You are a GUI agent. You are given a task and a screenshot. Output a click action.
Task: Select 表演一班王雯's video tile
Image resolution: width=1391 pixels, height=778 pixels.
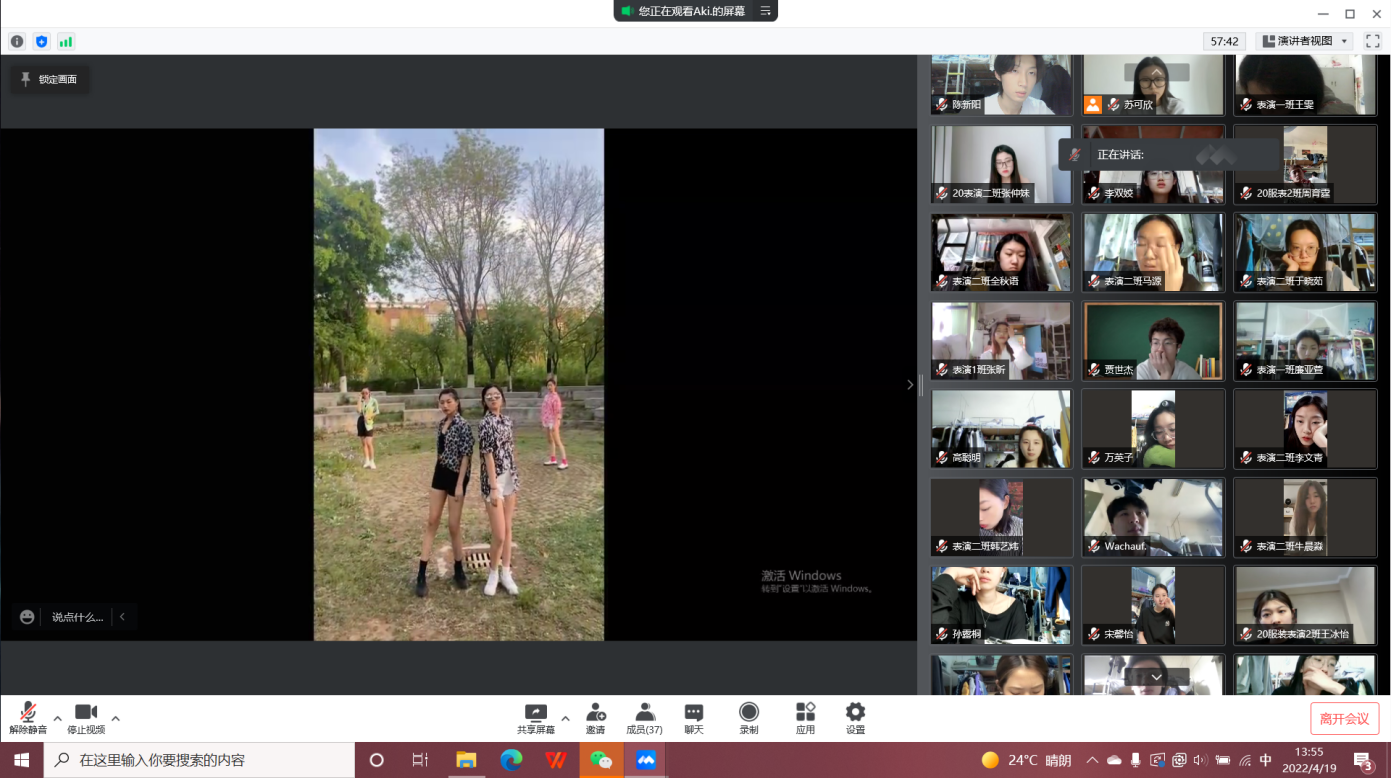pos(1305,85)
